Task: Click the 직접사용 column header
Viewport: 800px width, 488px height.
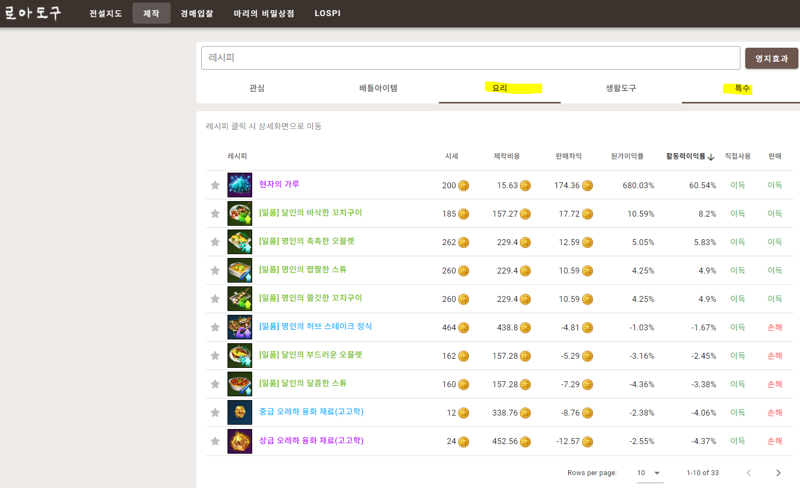Action: [737, 156]
